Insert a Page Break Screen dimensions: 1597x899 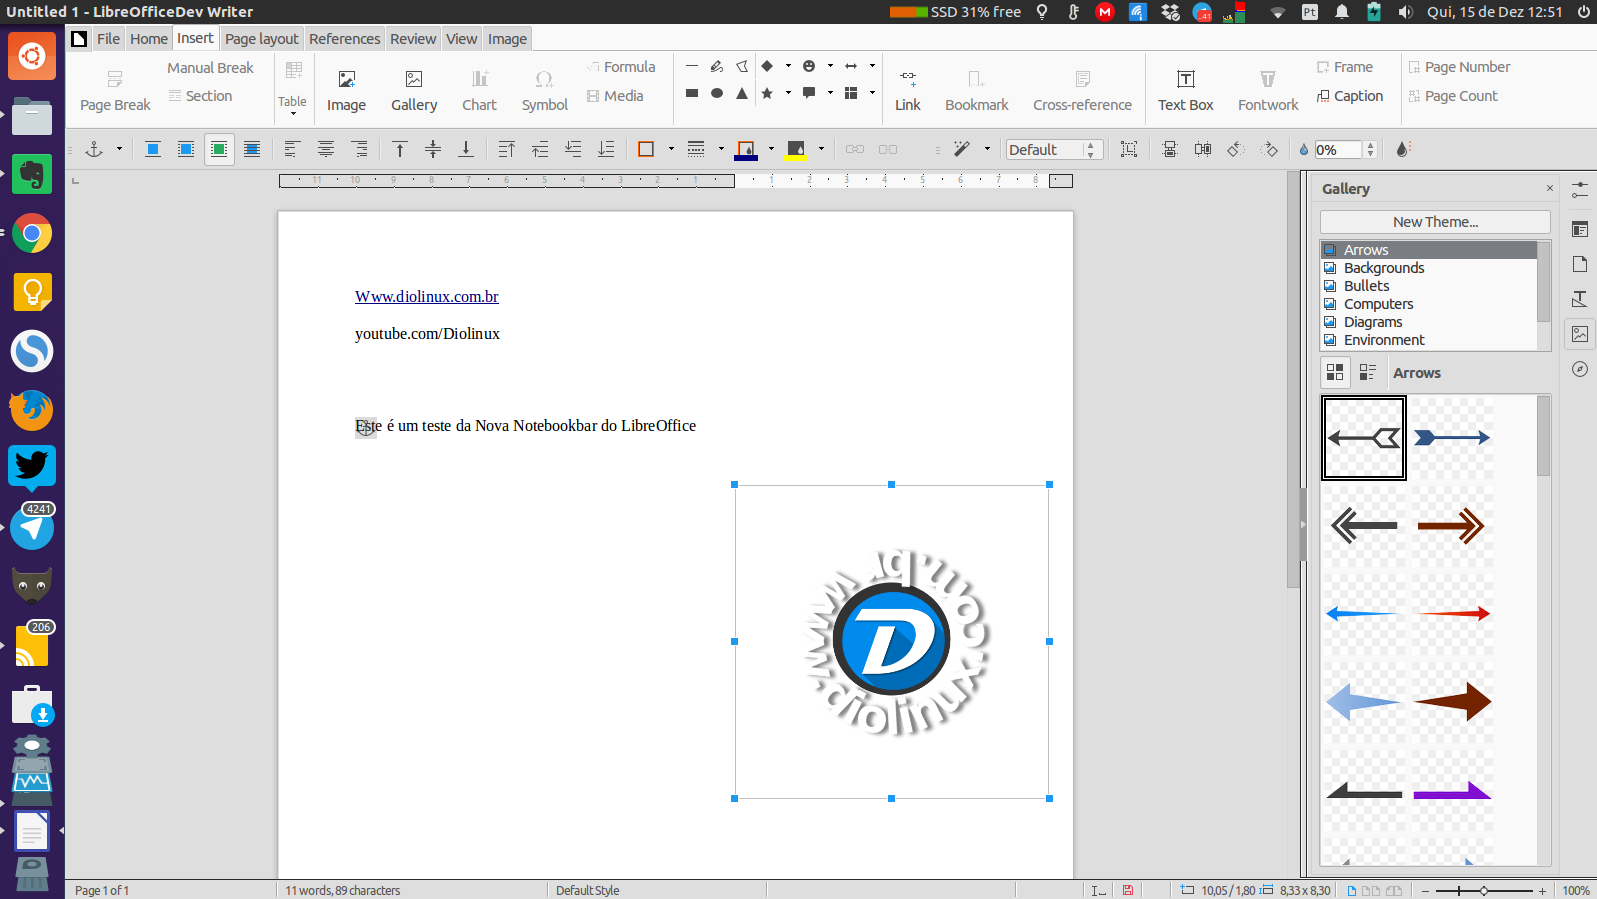(115, 90)
